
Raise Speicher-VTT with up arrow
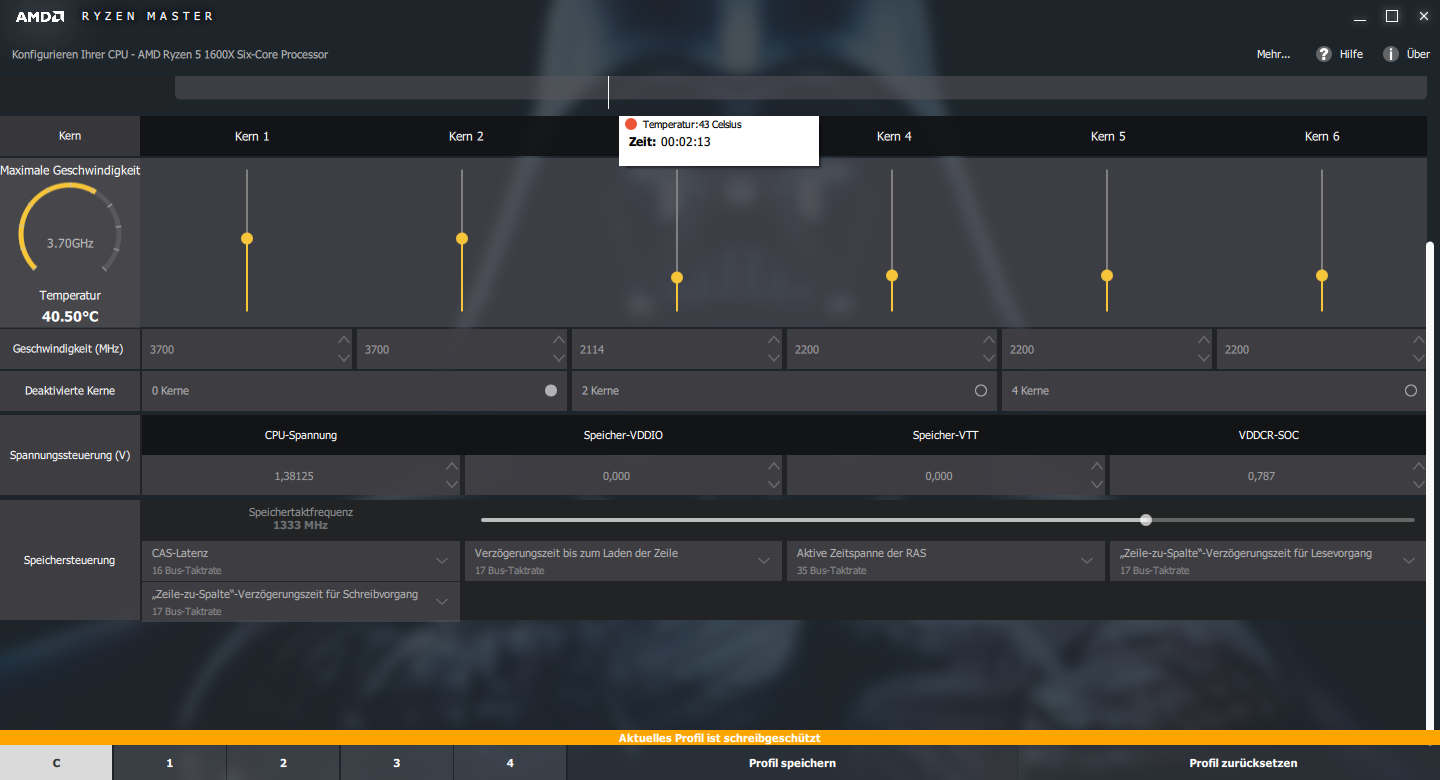tap(1097, 467)
